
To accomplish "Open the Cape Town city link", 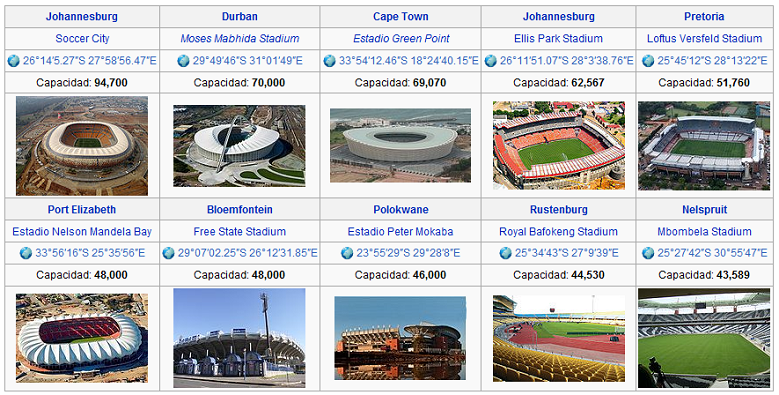I will click(x=400, y=16).
